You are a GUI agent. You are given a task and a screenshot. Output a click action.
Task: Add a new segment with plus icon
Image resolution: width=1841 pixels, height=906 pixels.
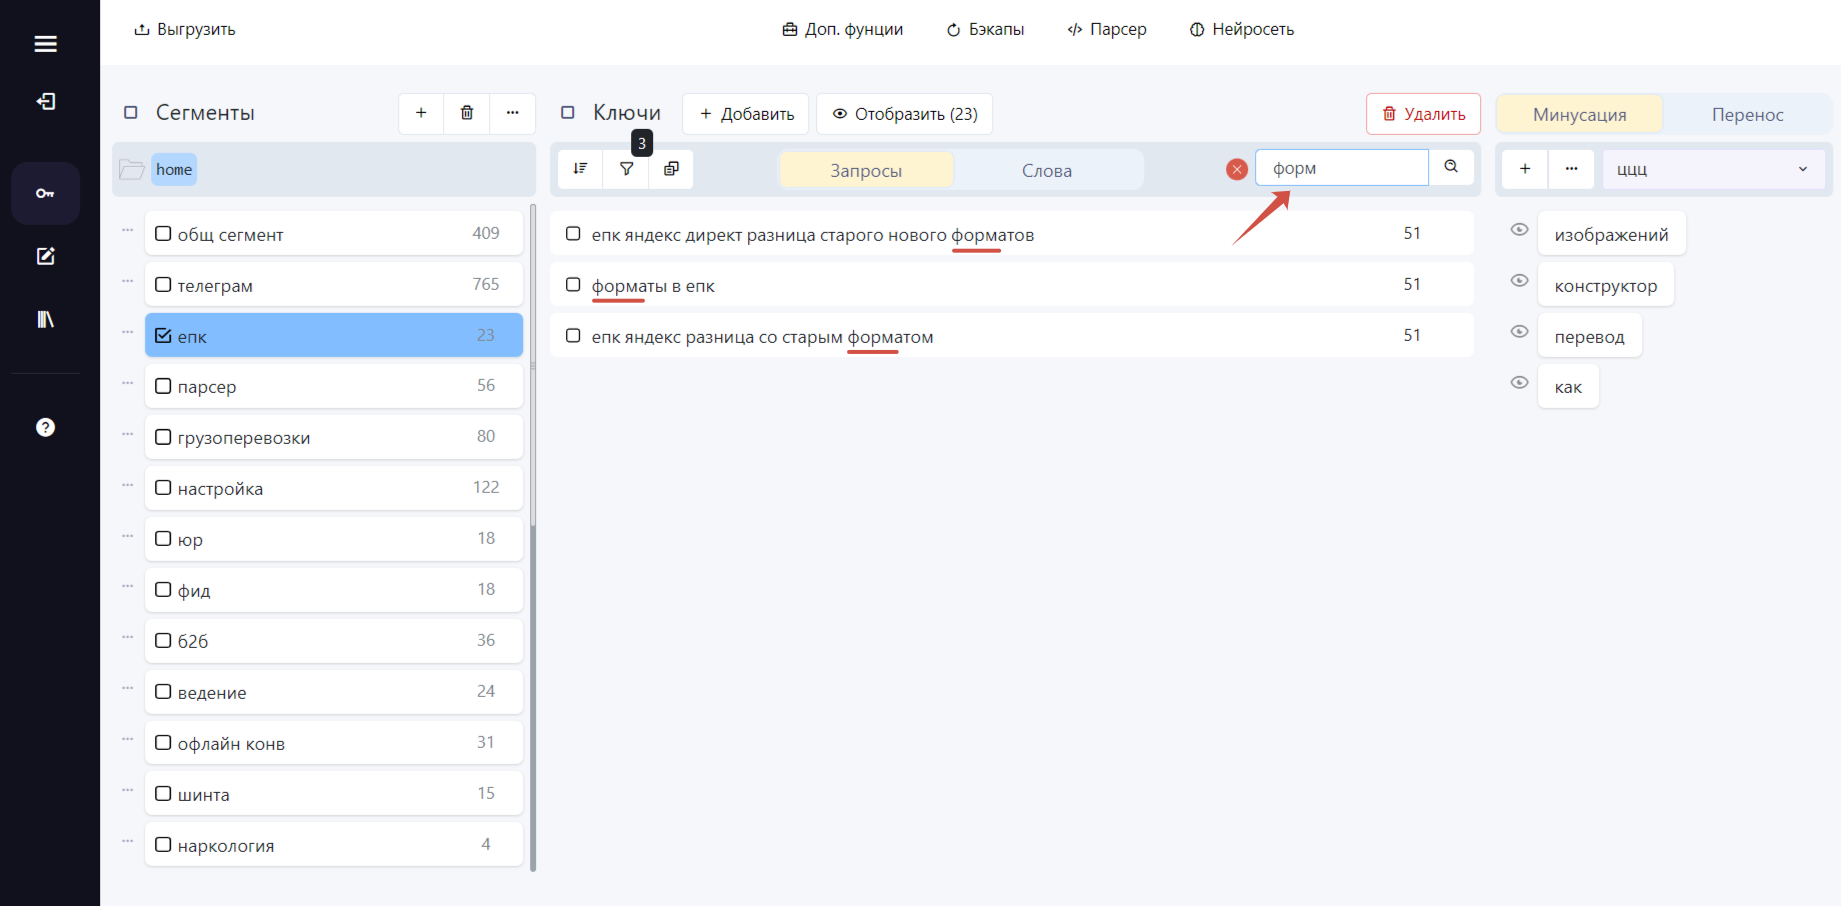(x=421, y=113)
